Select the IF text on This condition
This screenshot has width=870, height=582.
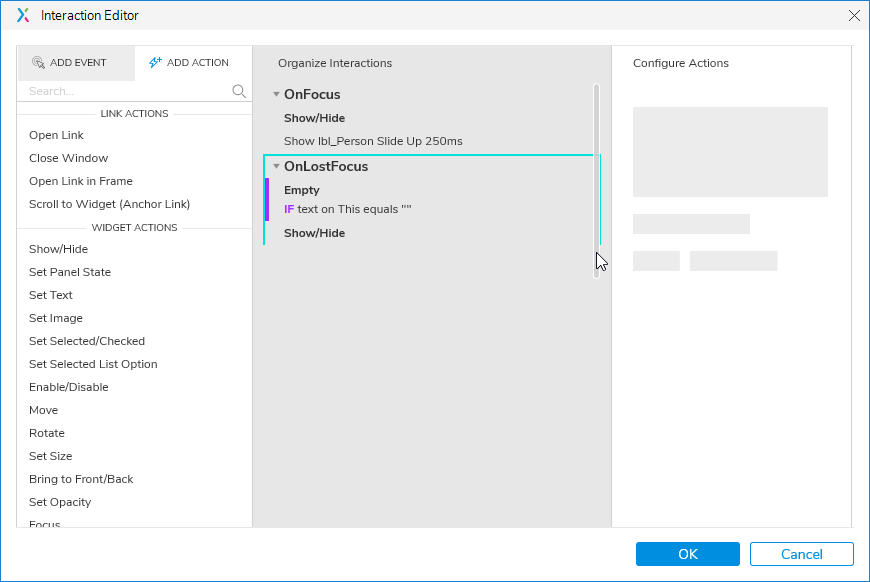pos(348,209)
